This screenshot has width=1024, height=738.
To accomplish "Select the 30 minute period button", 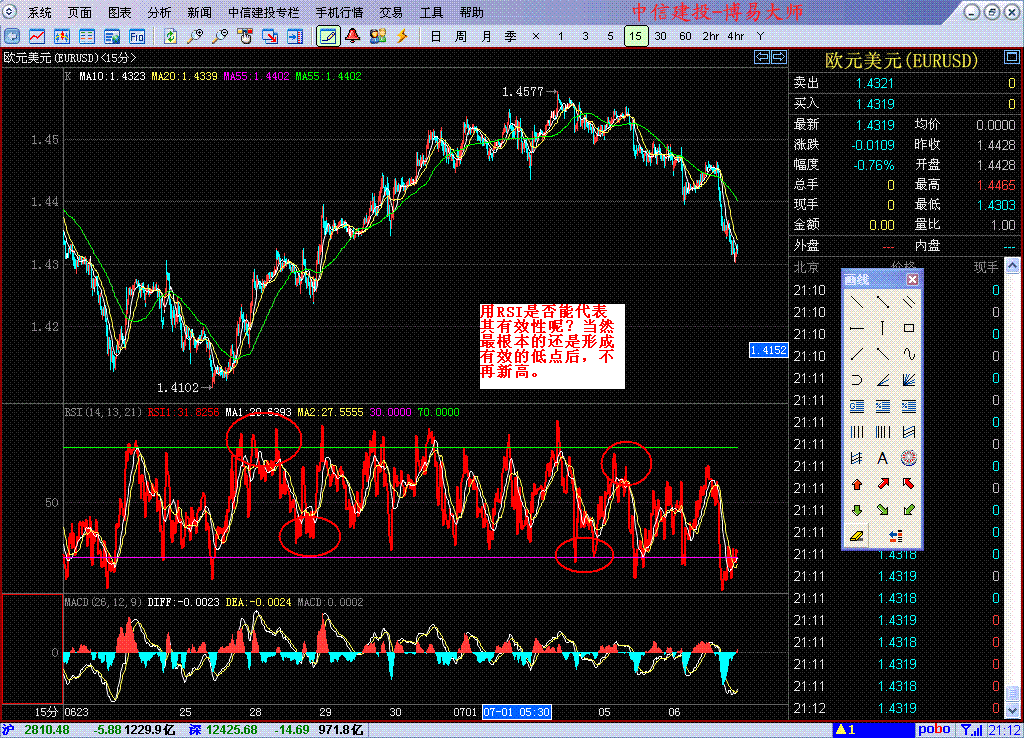I will 660,37.
